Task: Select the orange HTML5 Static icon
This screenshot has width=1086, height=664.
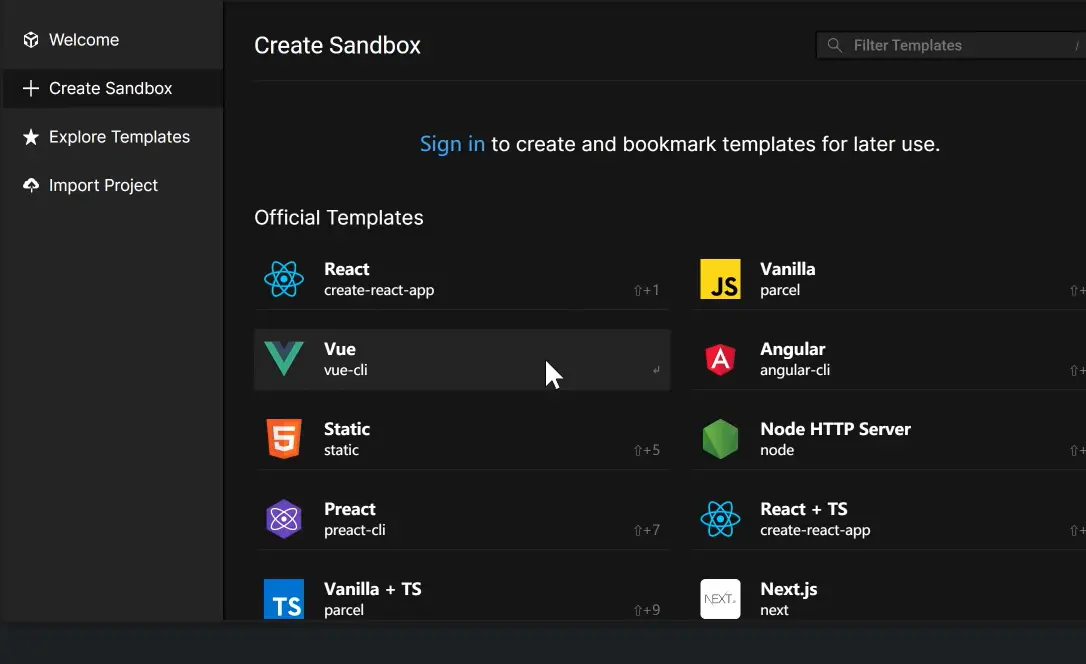Action: tap(284, 439)
